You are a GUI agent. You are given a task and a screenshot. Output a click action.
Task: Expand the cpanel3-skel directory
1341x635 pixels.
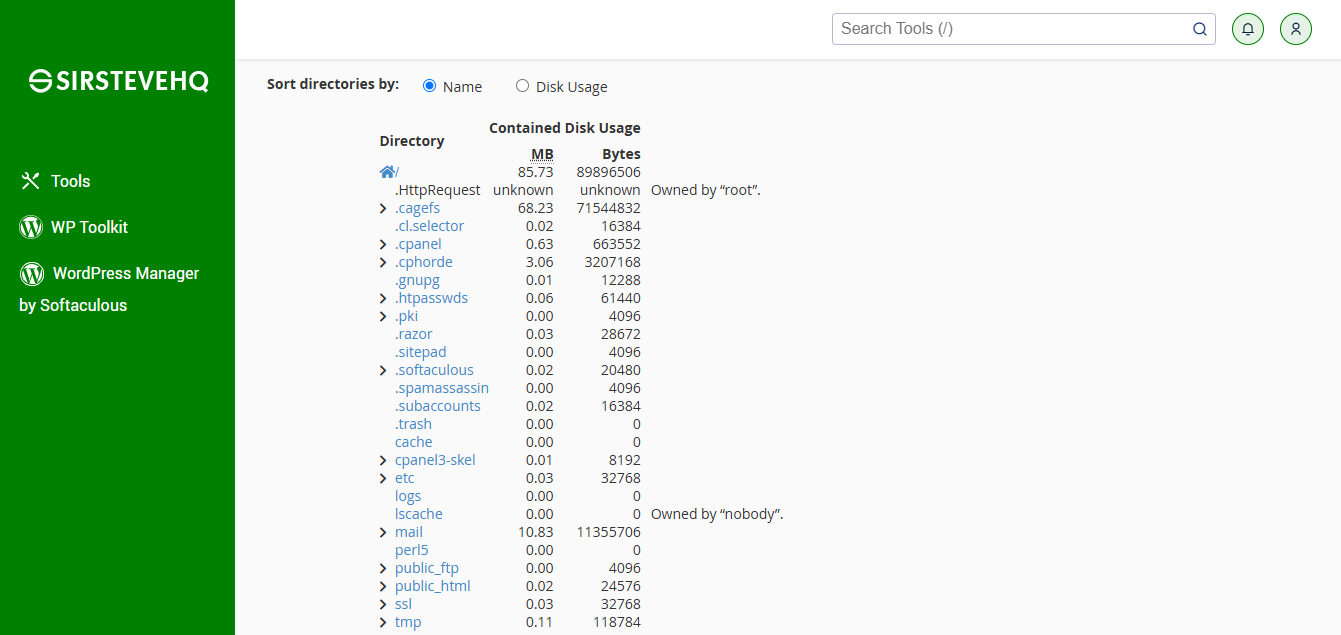[x=383, y=460]
